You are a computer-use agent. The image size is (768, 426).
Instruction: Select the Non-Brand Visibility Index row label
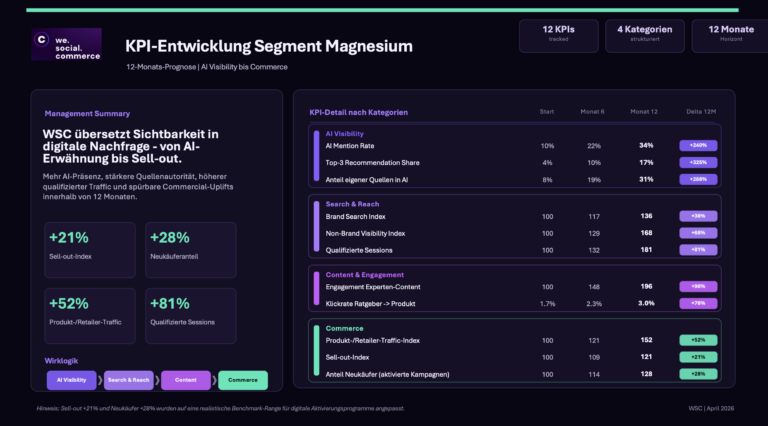[365, 234]
